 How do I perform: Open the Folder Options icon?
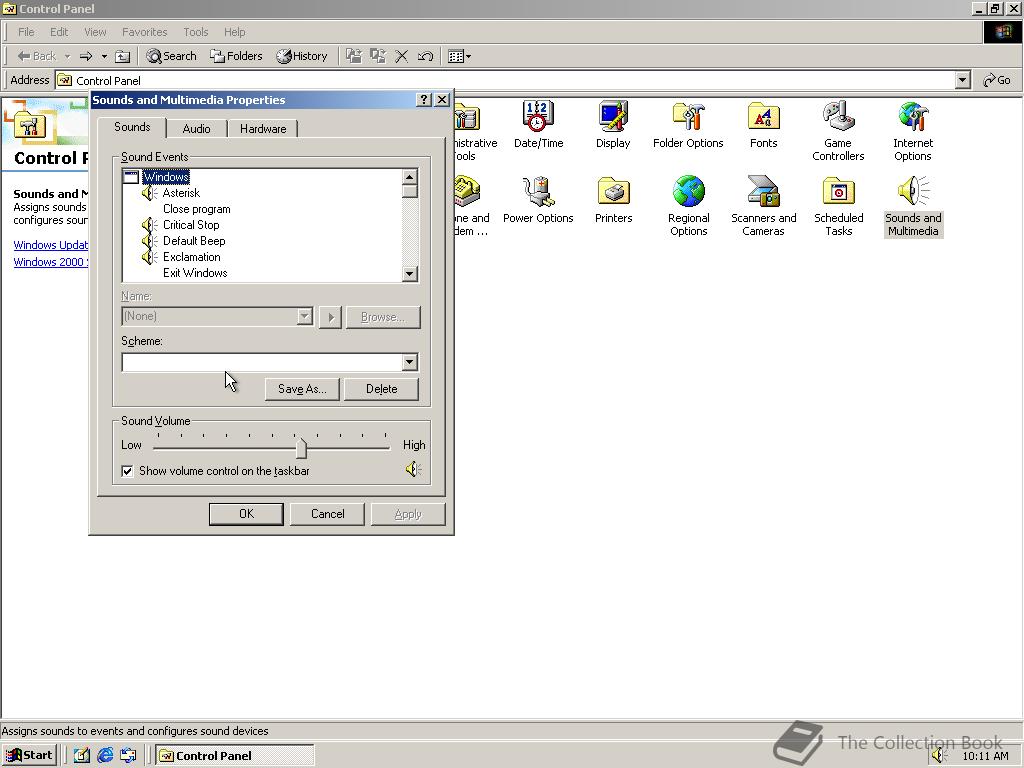coord(688,118)
